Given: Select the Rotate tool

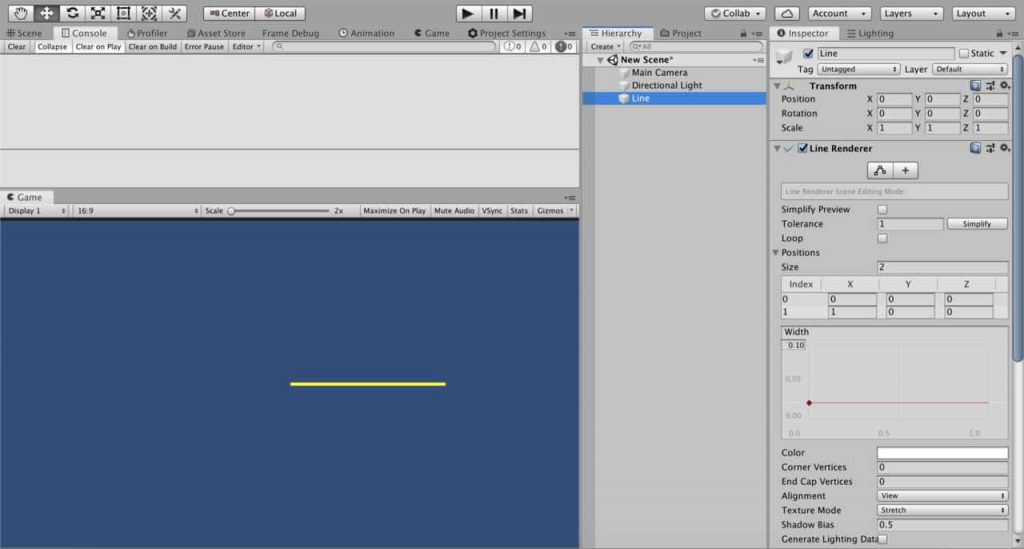Looking at the screenshot, I should 72,13.
